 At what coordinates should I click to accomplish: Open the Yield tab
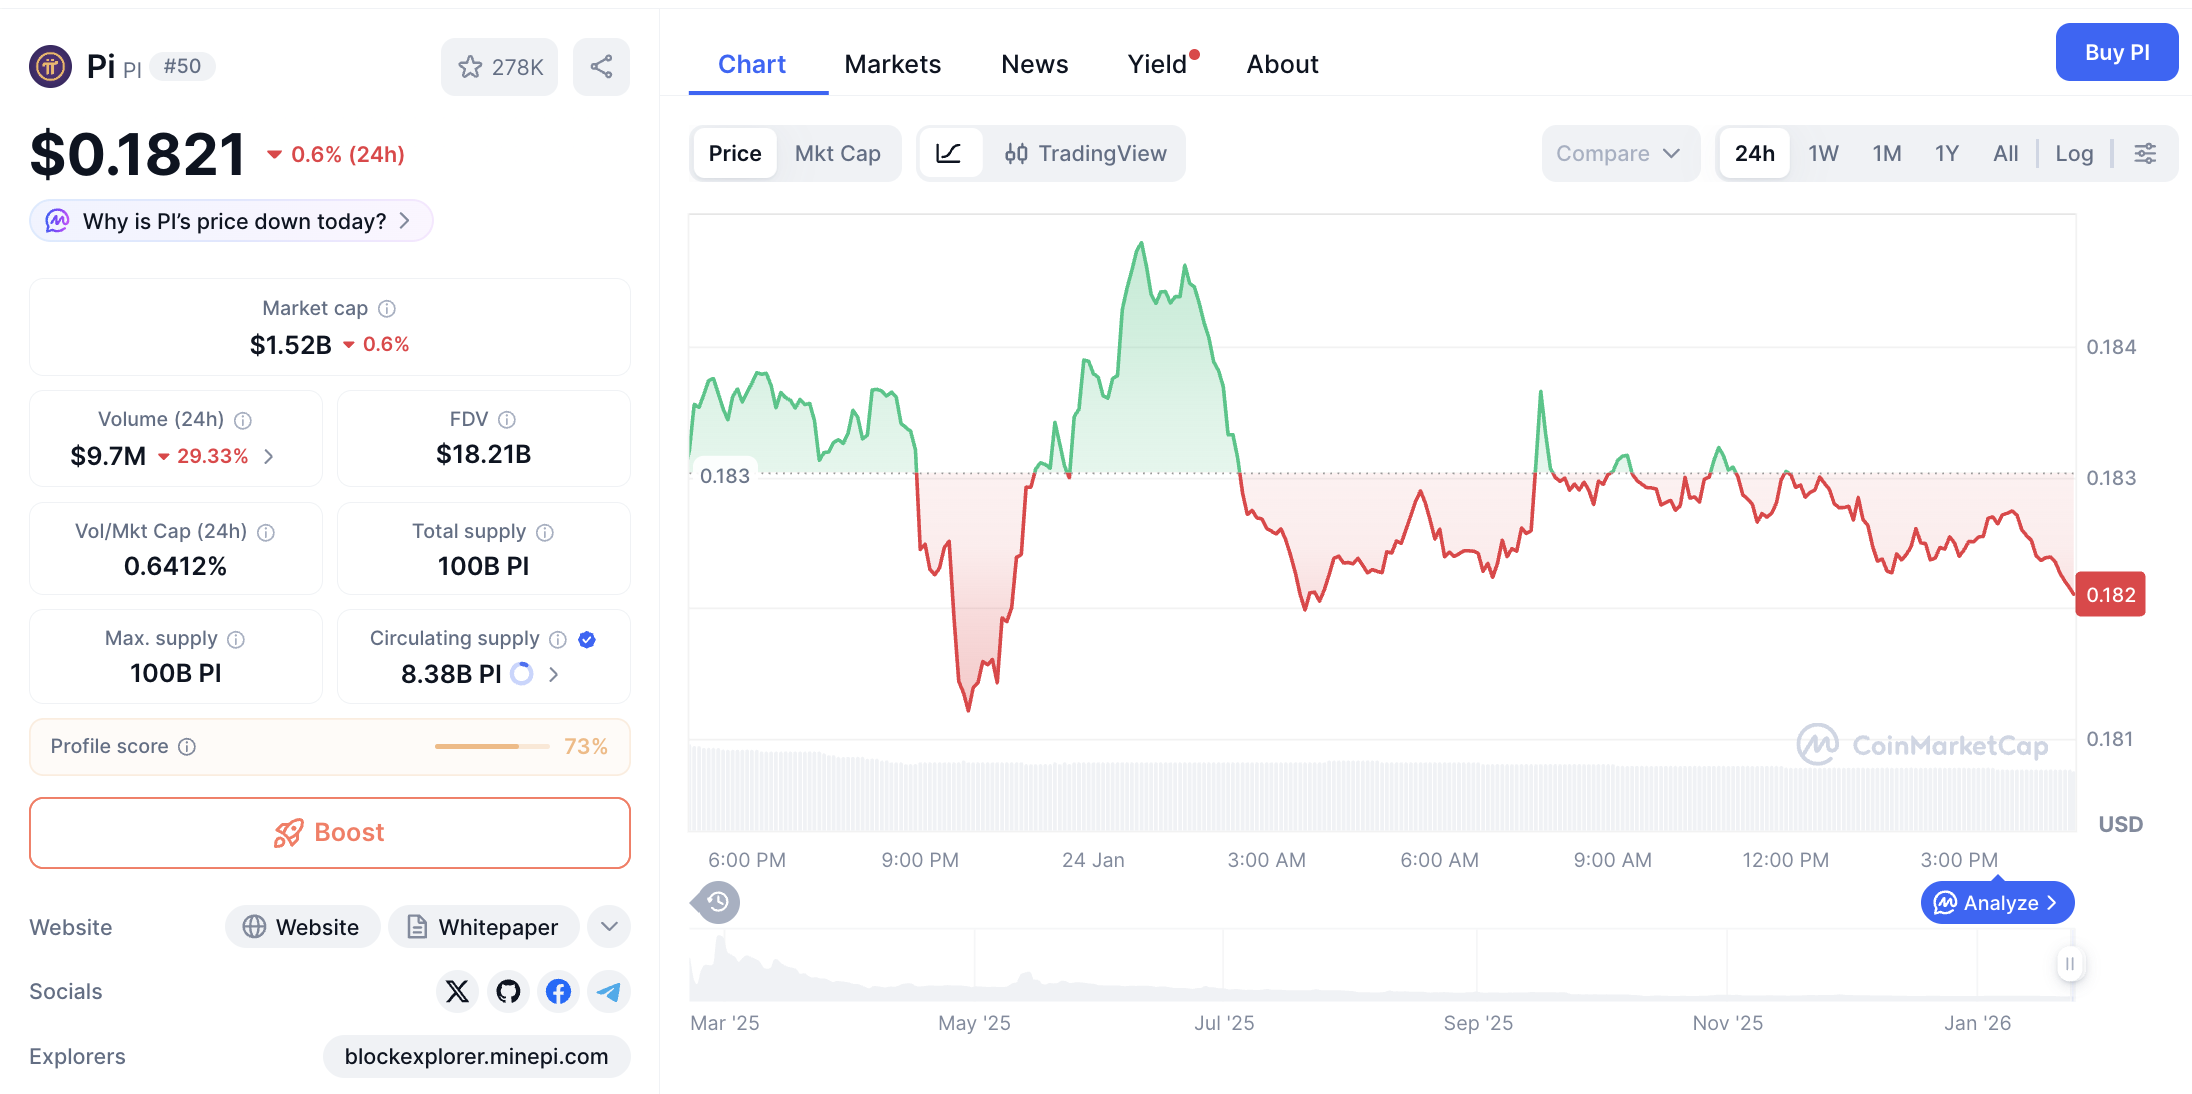1157,63
